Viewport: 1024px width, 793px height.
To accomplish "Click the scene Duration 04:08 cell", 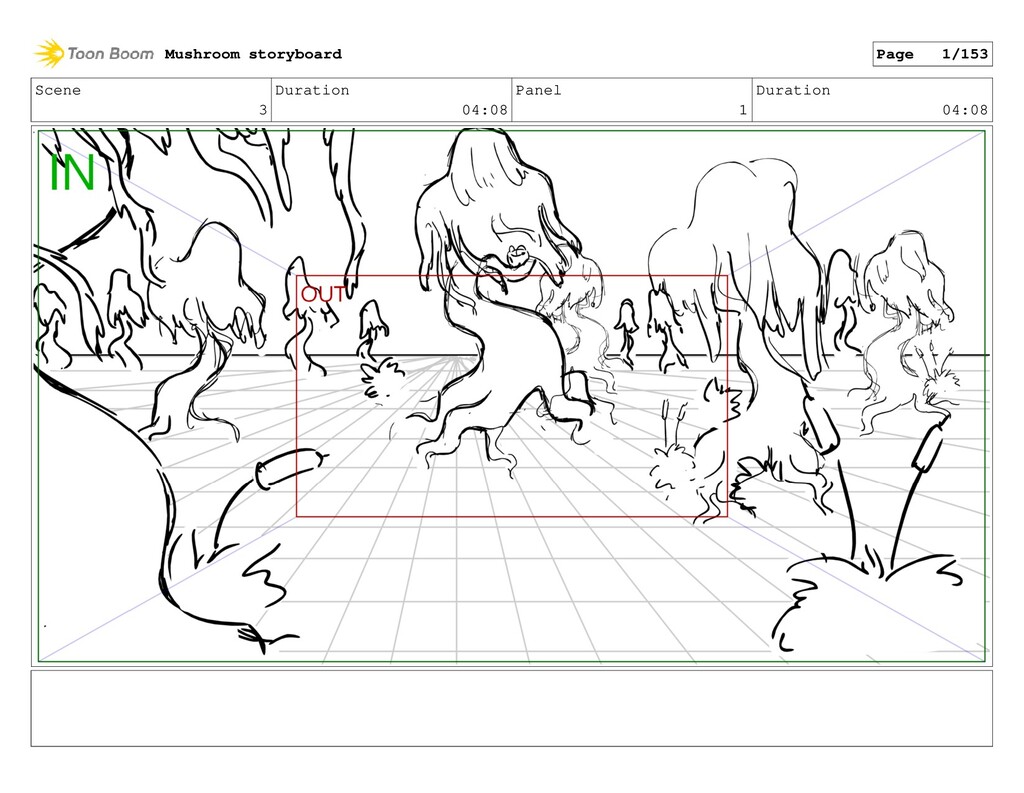I will pos(391,100).
